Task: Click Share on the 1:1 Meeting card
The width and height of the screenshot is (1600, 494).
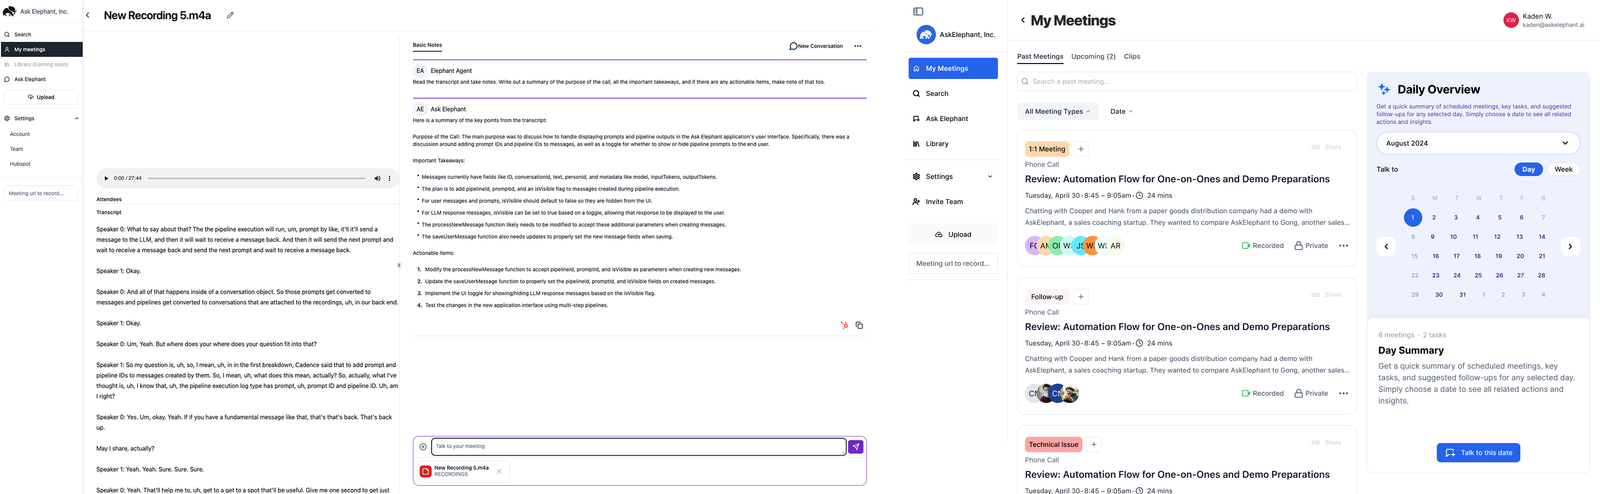Action: coord(1327,147)
